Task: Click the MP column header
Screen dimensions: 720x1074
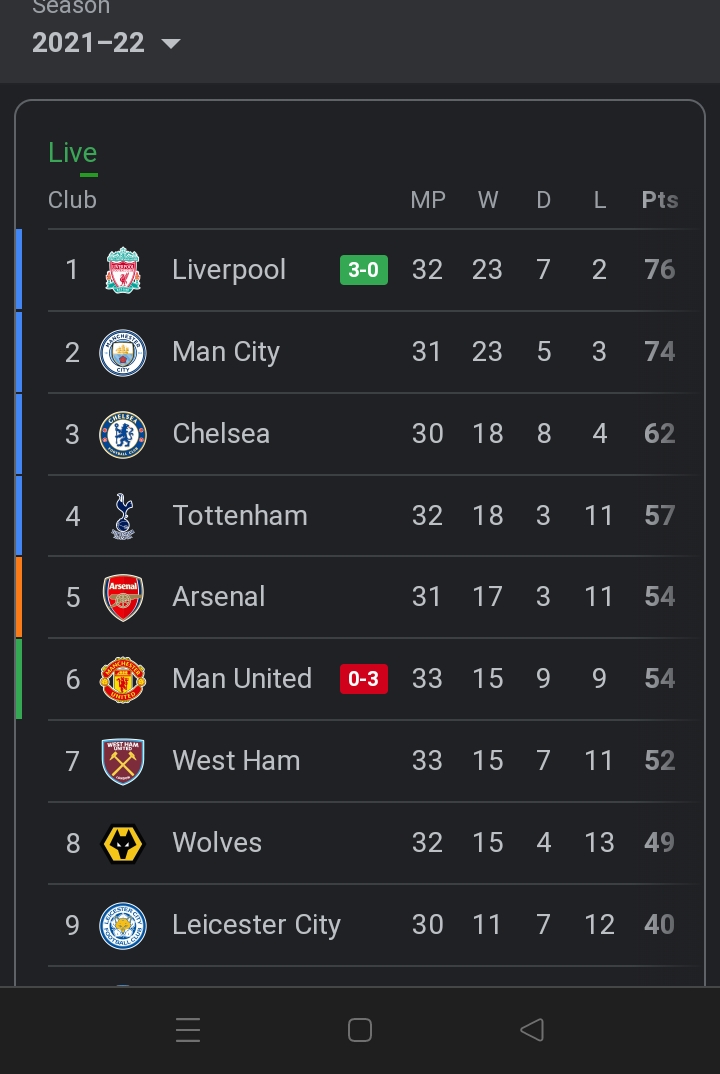Action: pyautogui.click(x=428, y=200)
